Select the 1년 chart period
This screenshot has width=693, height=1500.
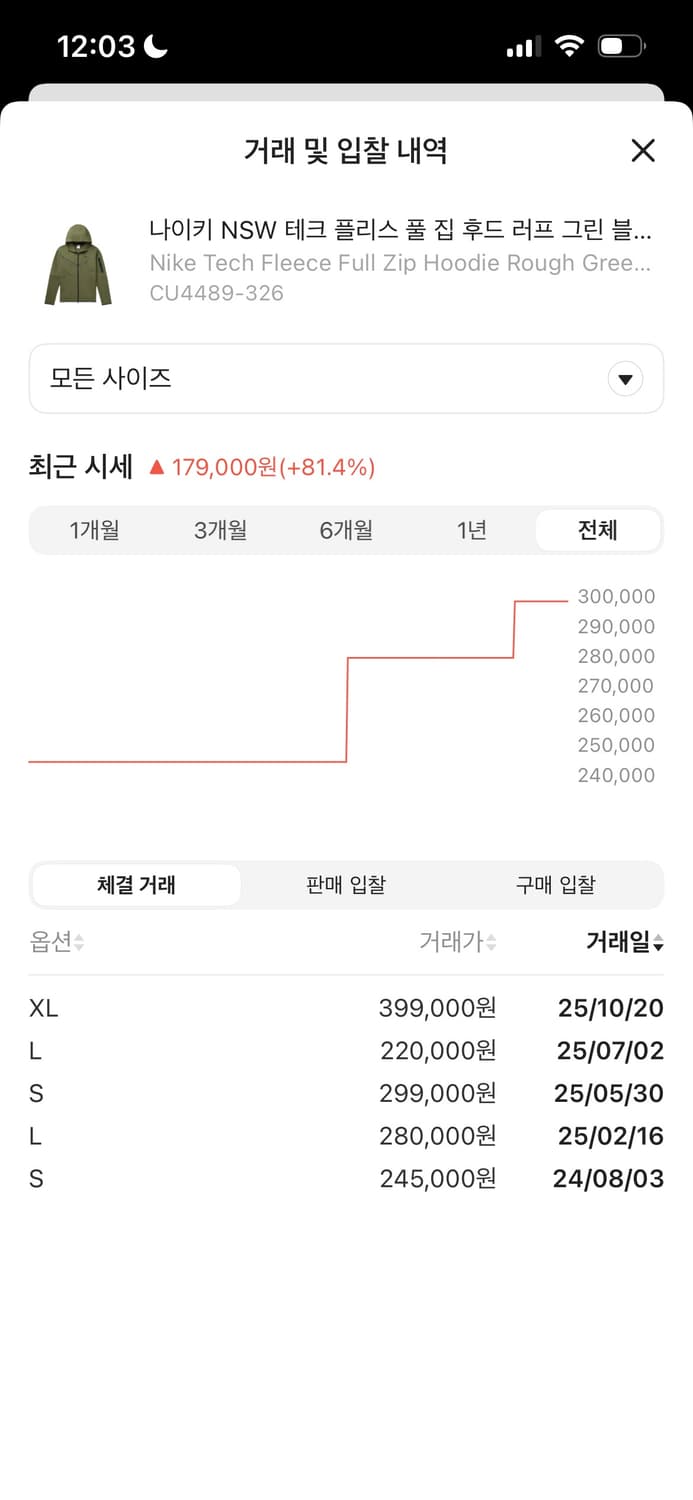pos(472,530)
